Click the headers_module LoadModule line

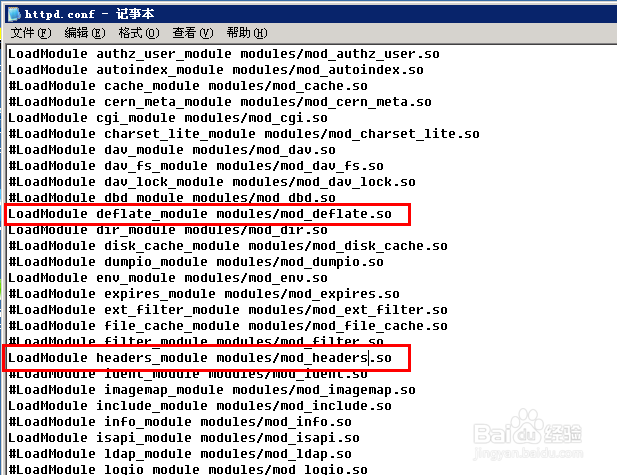coord(200,358)
